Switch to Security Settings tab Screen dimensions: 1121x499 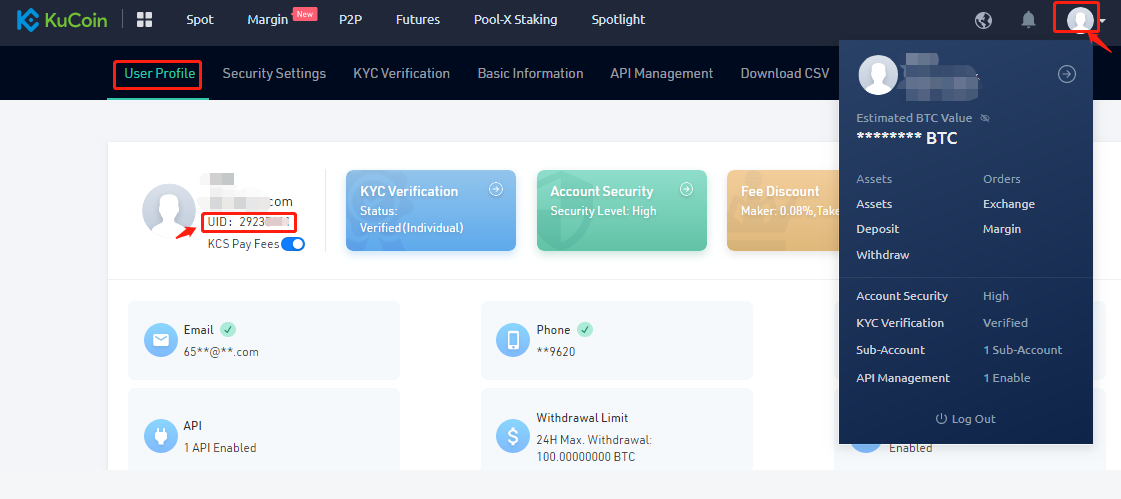point(274,74)
